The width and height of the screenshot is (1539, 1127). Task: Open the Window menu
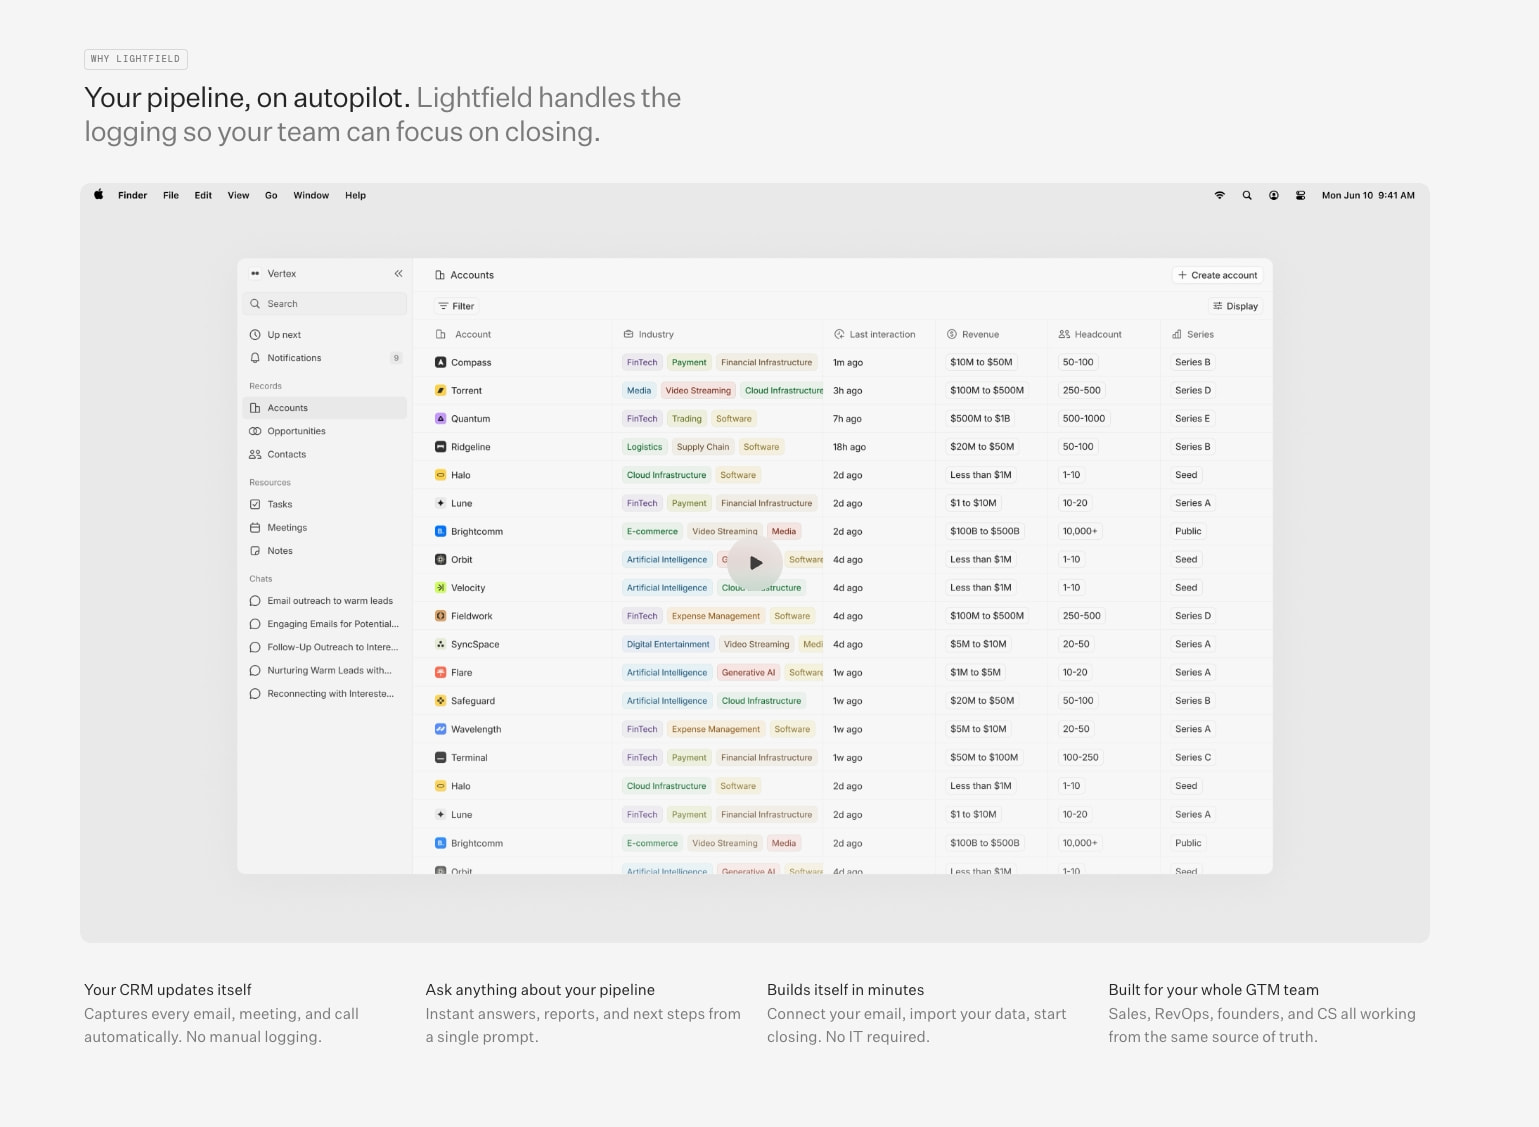311,195
